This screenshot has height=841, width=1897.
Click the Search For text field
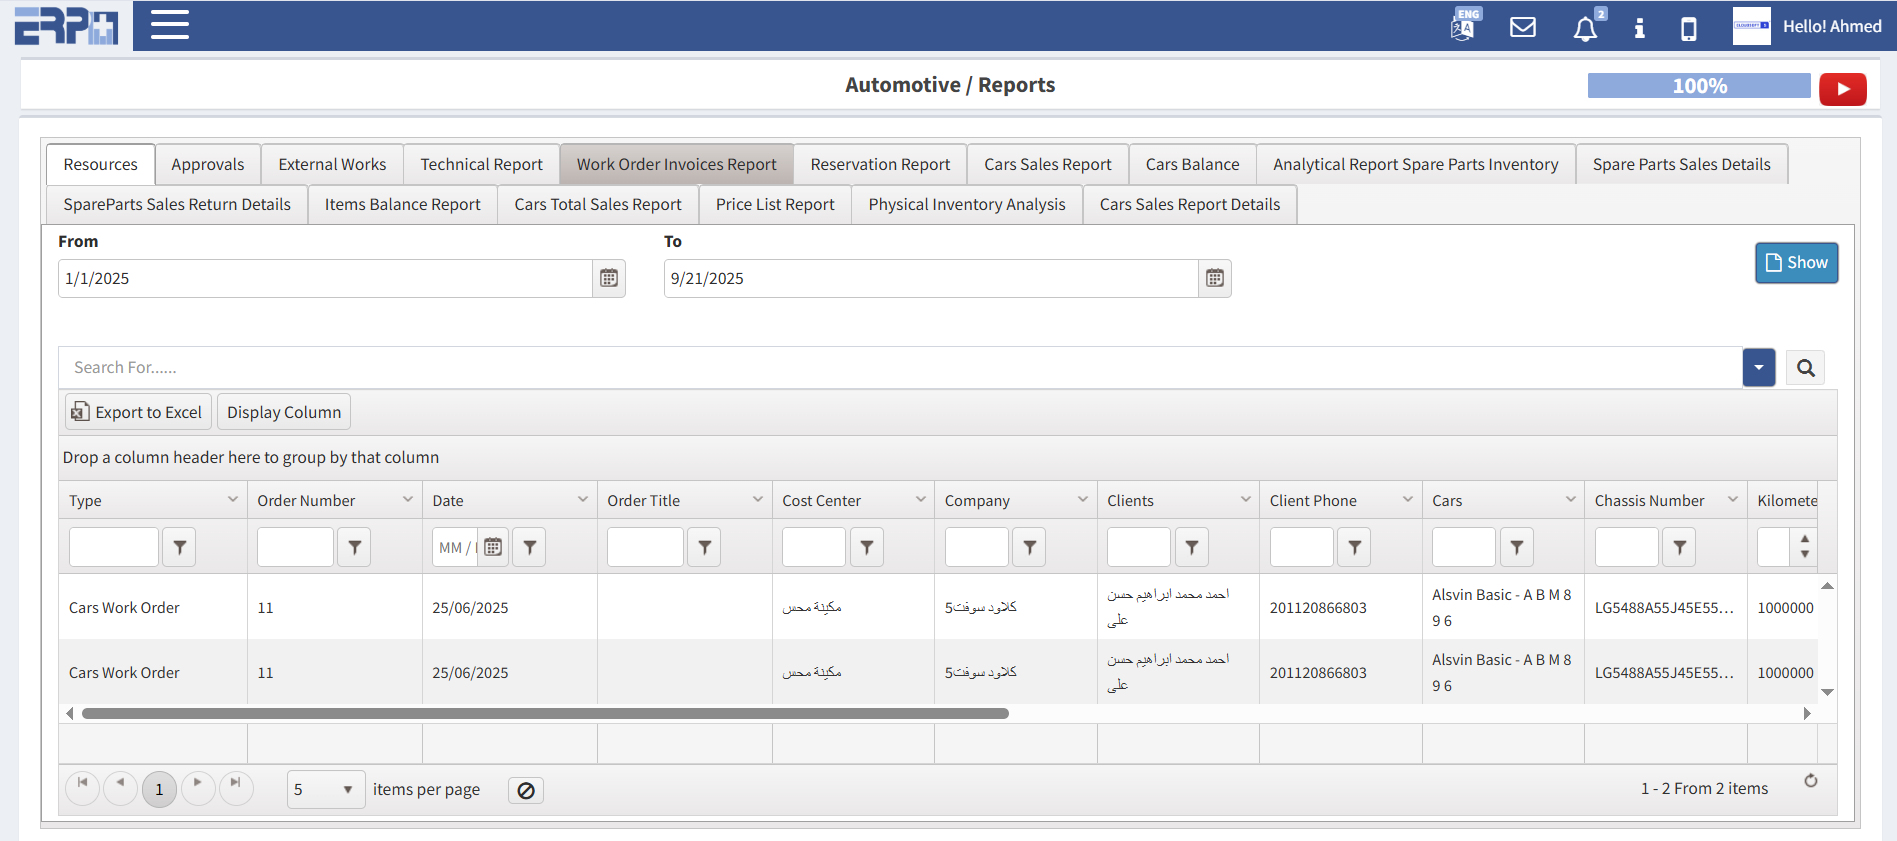[900, 368]
